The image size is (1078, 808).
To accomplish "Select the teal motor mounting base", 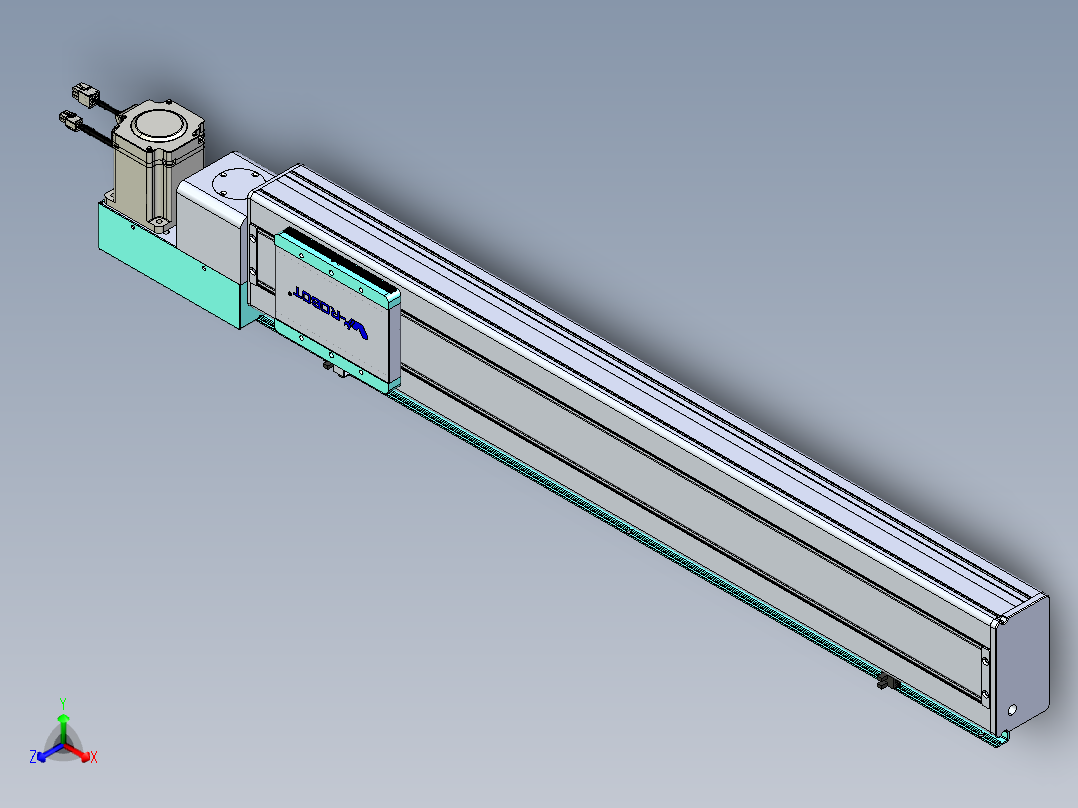I will 170,267.
